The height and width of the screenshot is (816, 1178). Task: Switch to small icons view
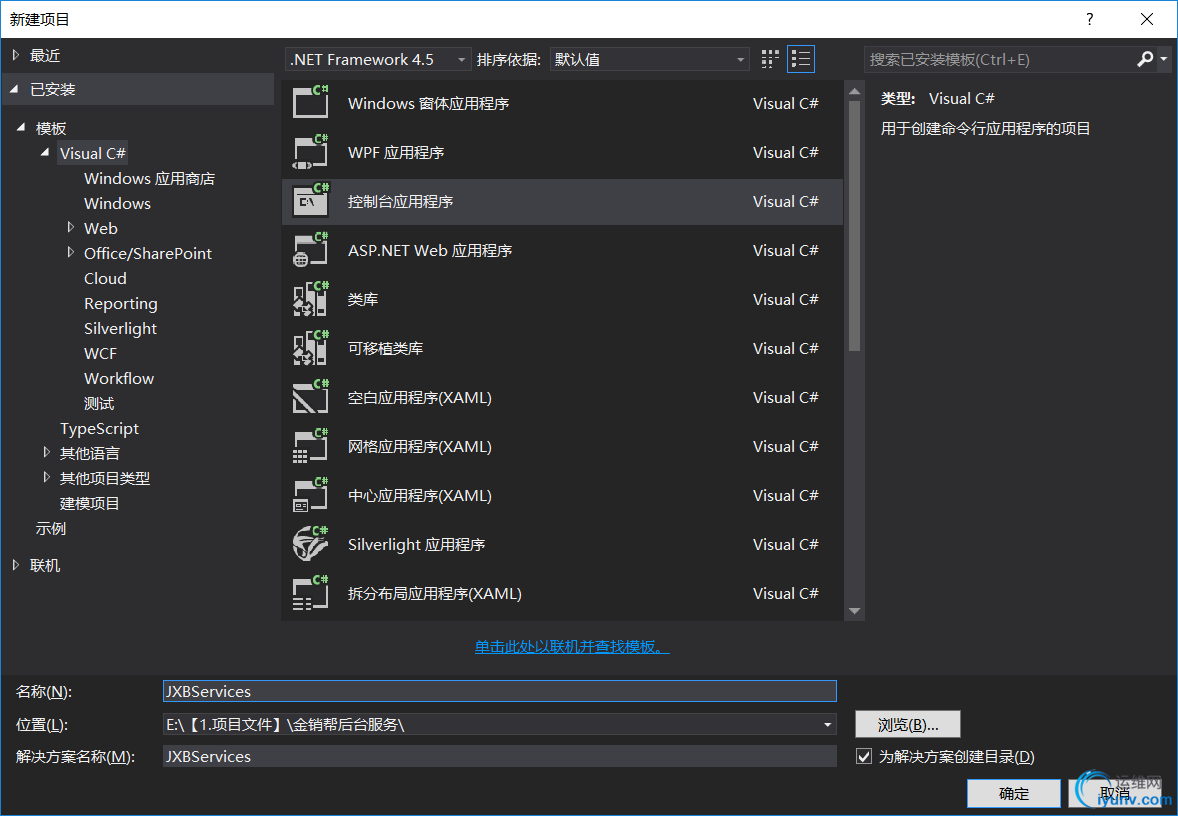[x=770, y=59]
